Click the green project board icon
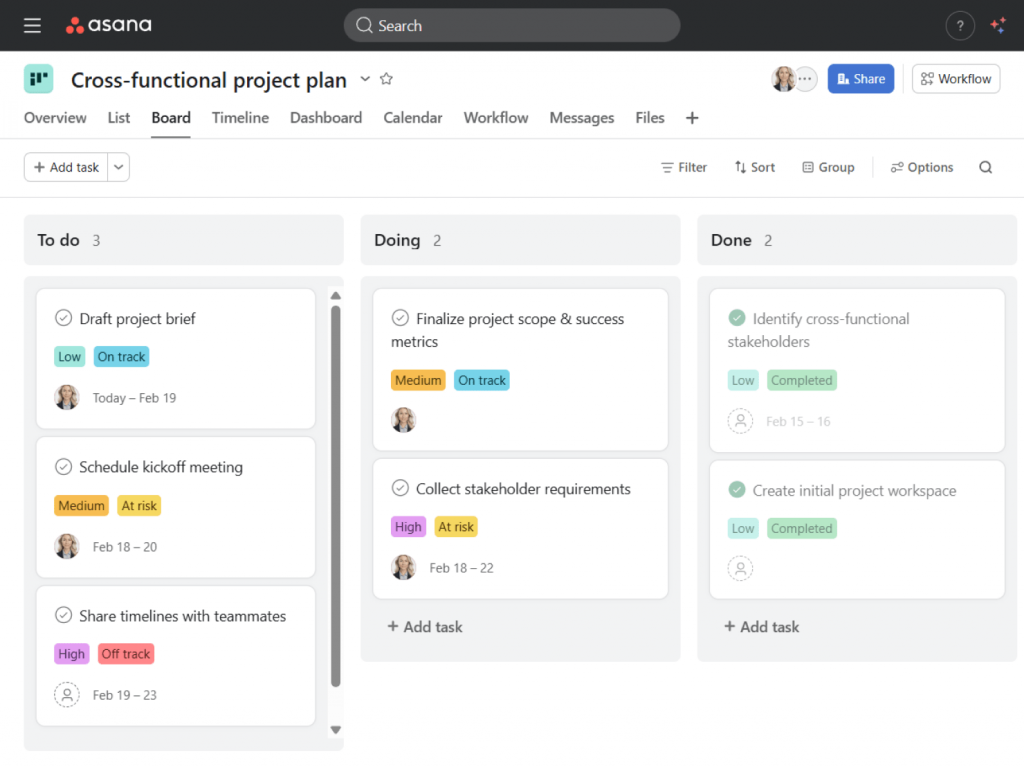The image size is (1024, 767). [x=39, y=79]
